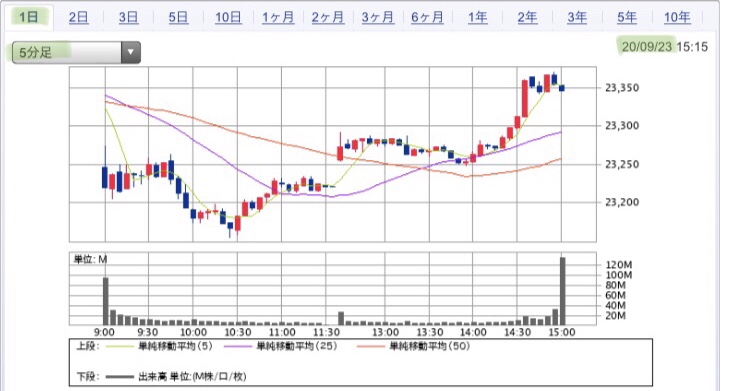Viewport: 731px width, 391px height.
Task: Click the 80M volume axis label
Action: pos(615,285)
